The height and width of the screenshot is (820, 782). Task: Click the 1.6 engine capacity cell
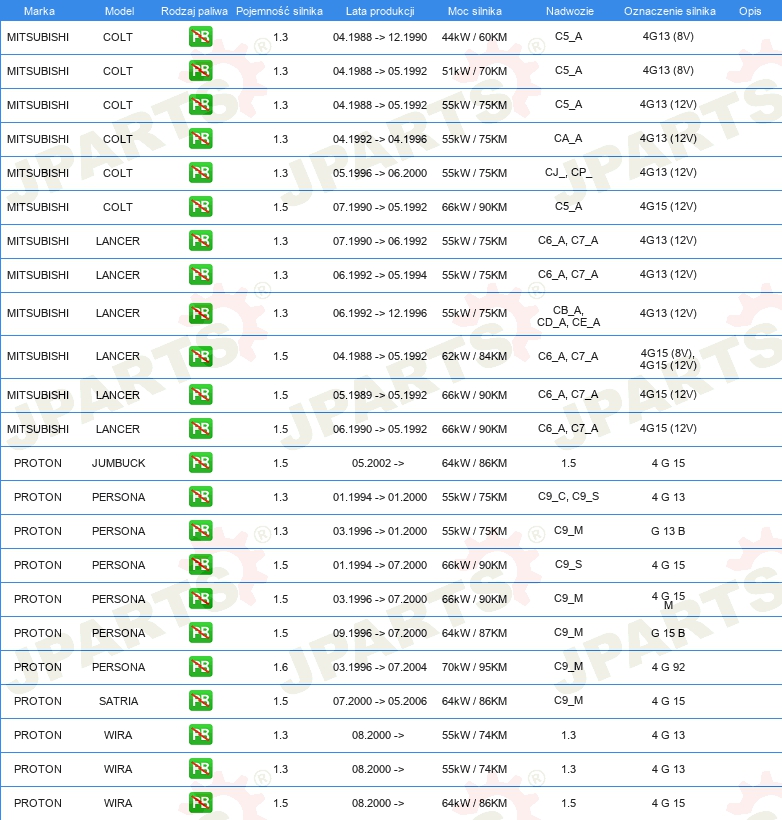pyautogui.click(x=280, y=667)
